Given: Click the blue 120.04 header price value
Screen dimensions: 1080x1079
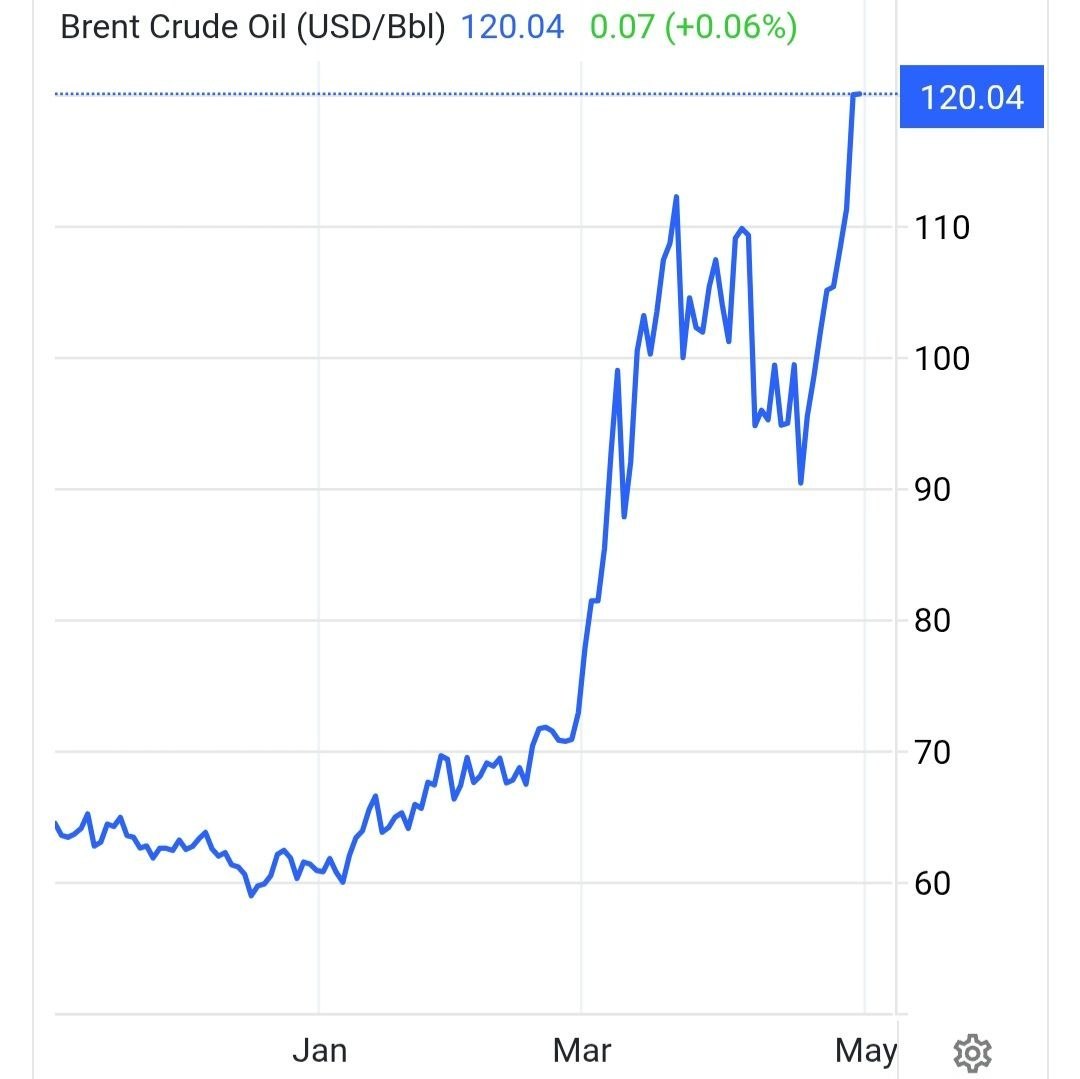Looking at the screenshot, I should (x=512, y=27).
